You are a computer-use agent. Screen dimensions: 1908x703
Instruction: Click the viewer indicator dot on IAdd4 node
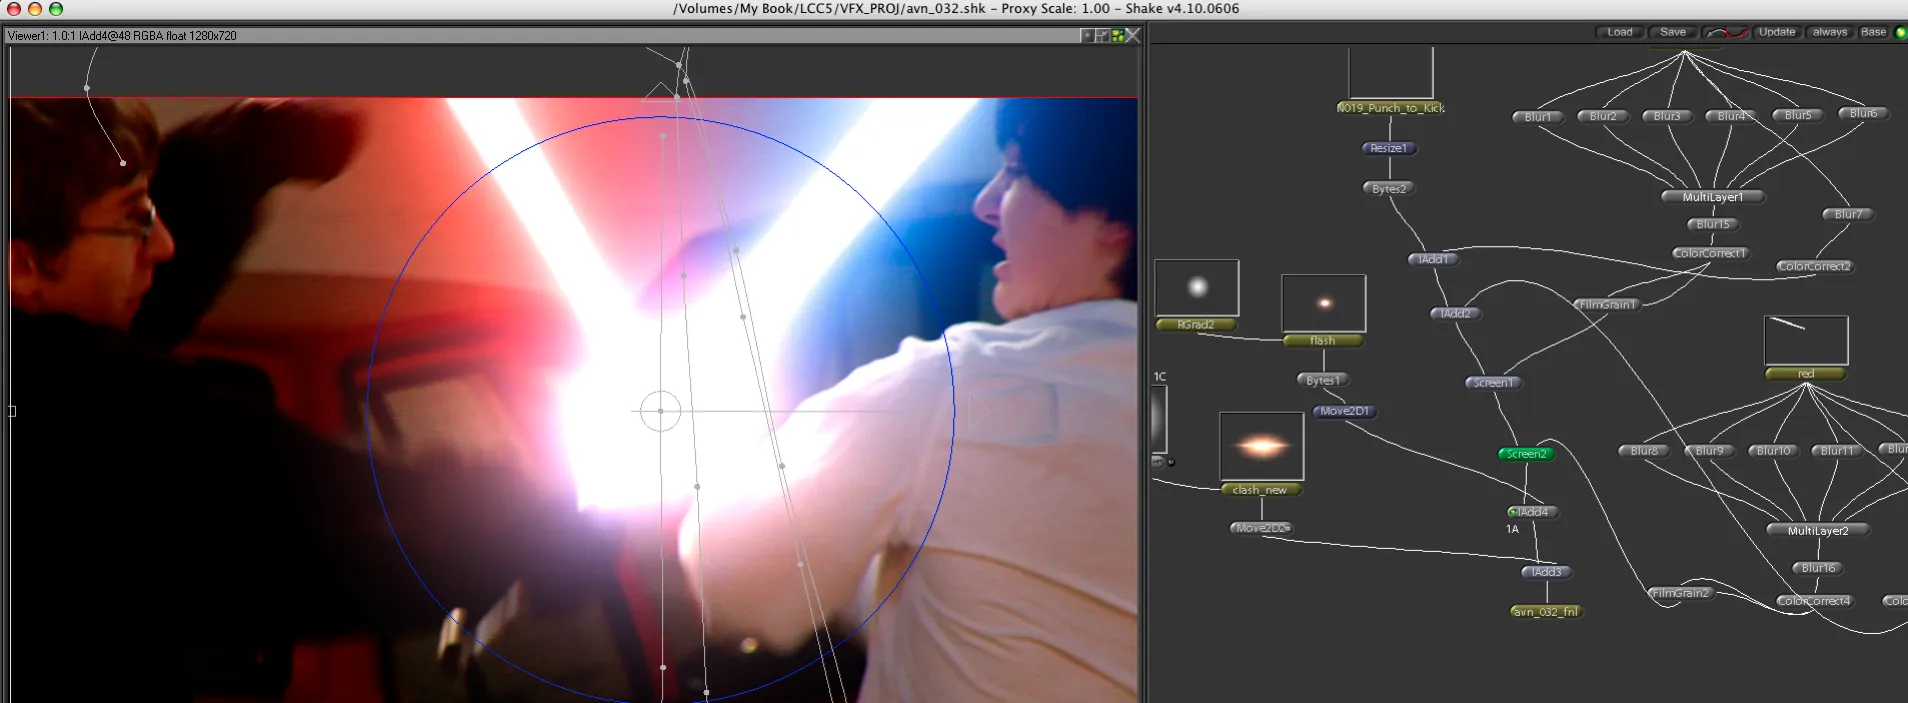(x=1513, y=512)
